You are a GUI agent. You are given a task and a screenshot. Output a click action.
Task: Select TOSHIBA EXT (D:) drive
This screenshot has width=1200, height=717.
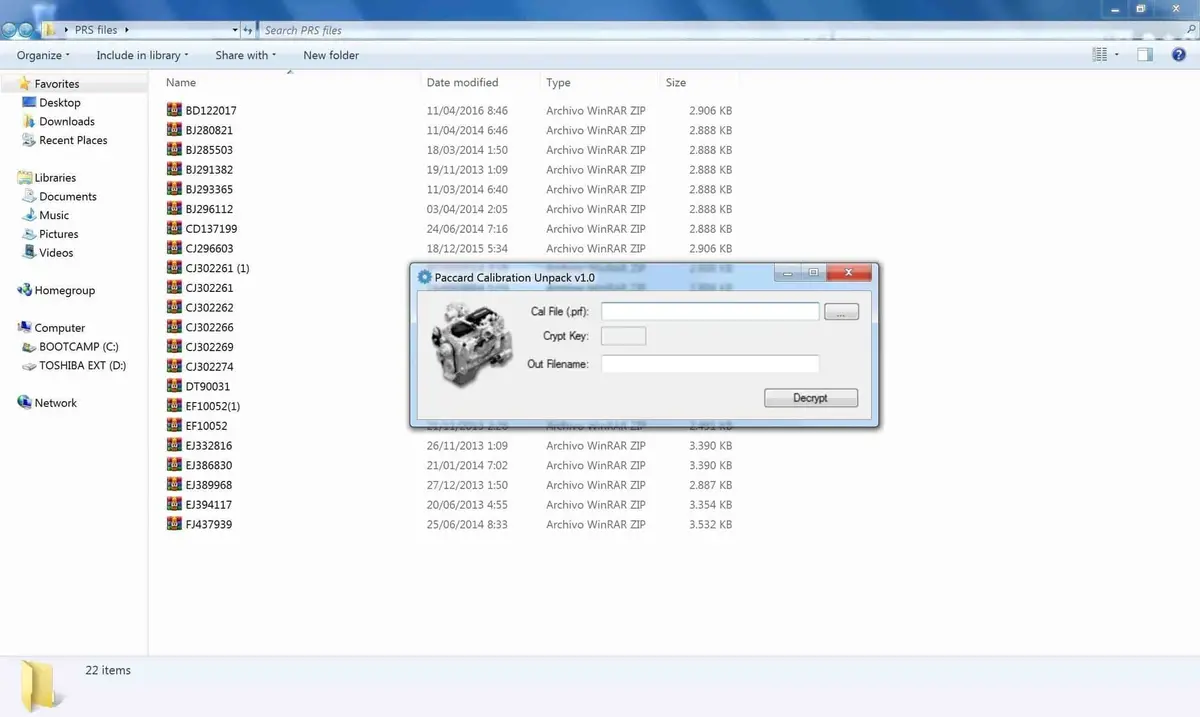pos(82,366)
